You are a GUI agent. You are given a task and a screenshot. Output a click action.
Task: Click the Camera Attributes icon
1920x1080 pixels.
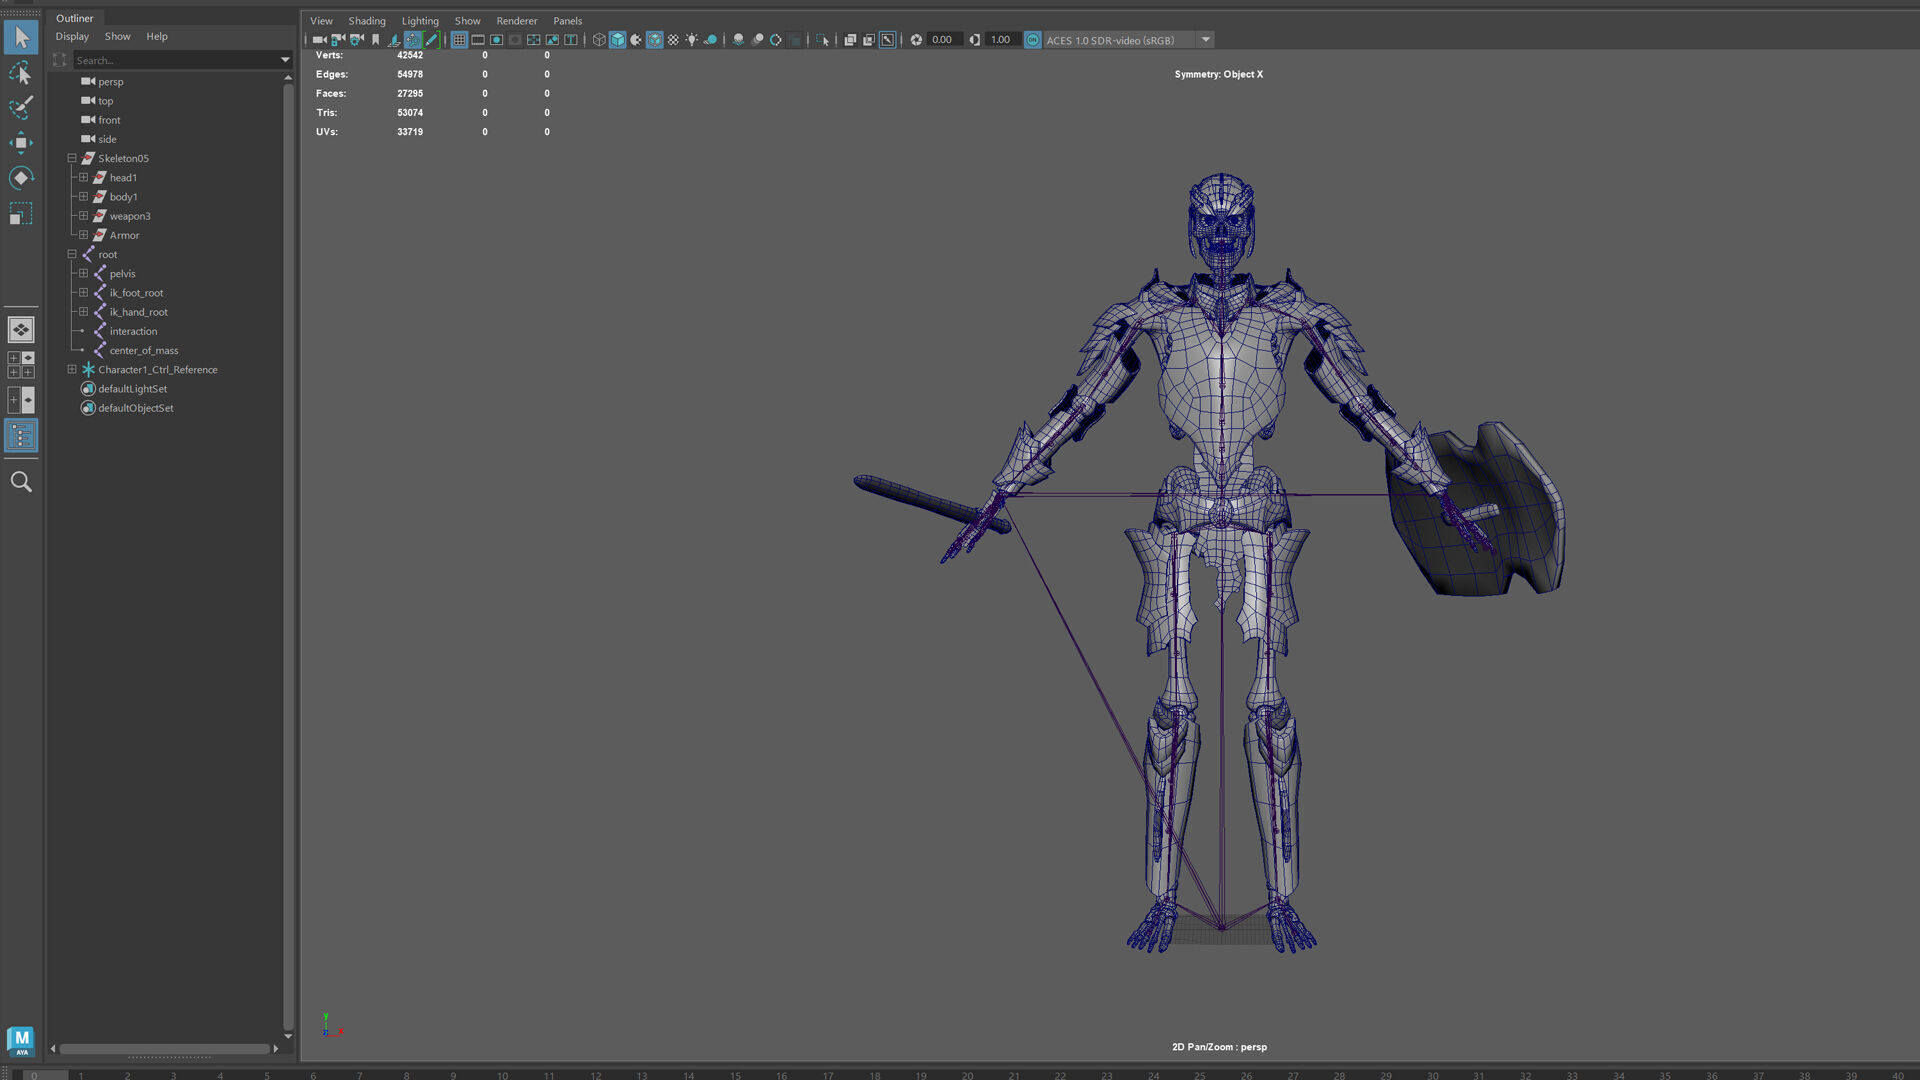pos(356,40)
